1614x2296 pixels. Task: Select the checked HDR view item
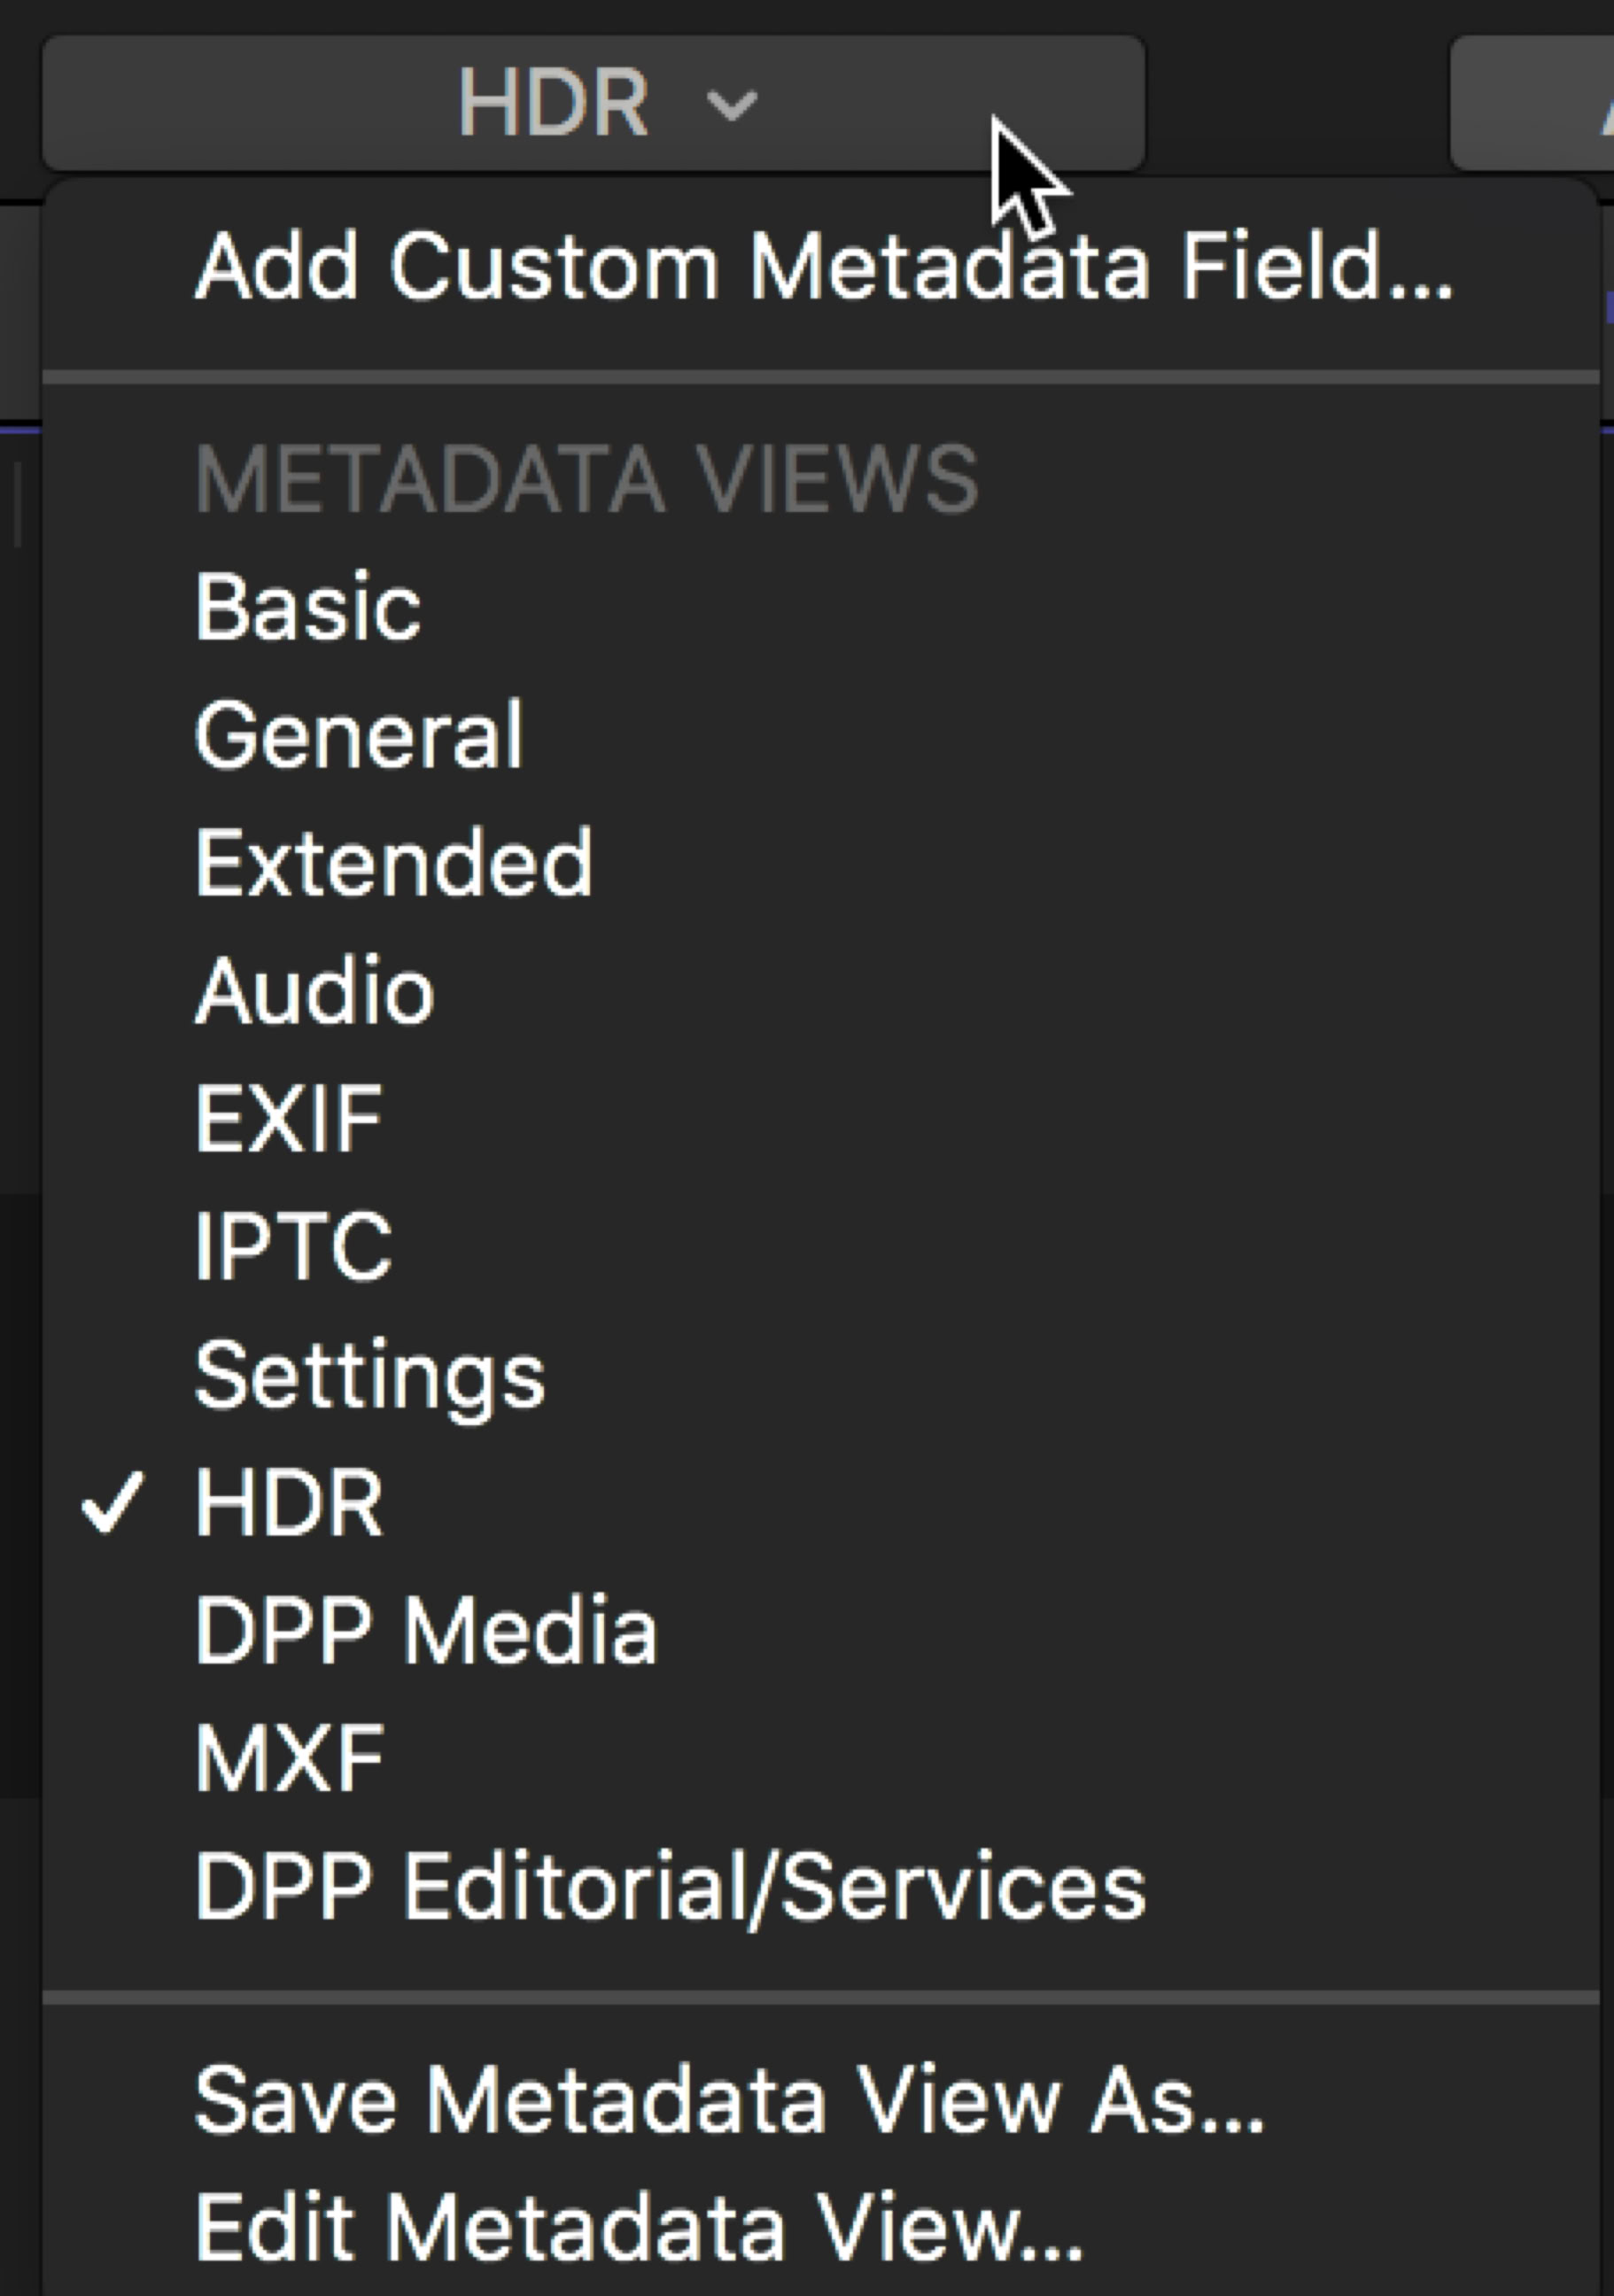pos(288,1502)
